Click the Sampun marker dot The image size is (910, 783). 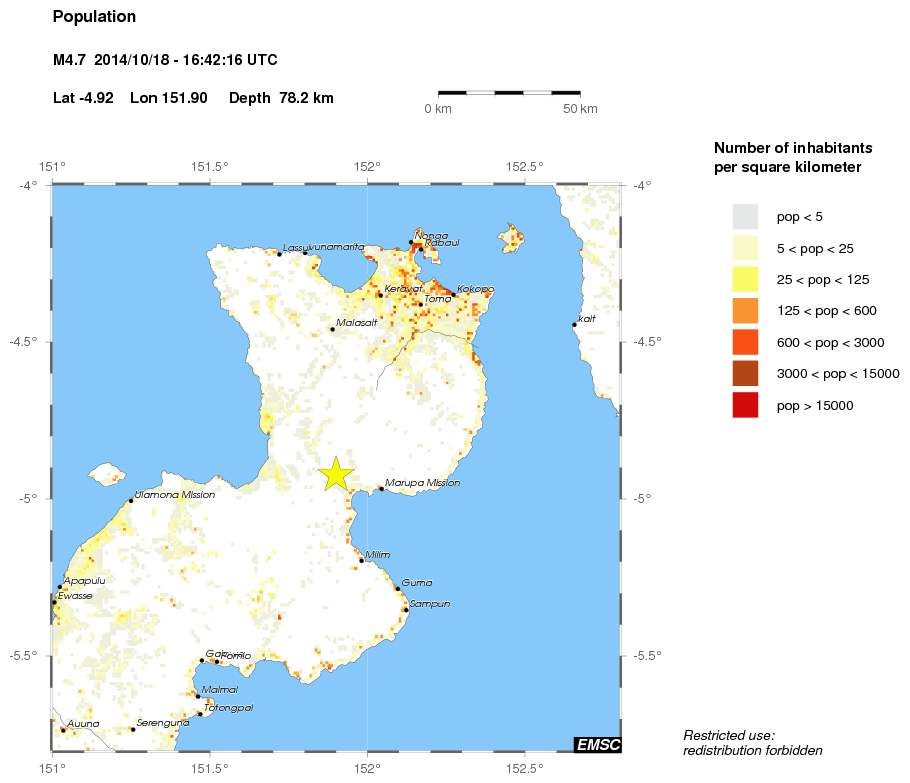[x=405, y=609]
